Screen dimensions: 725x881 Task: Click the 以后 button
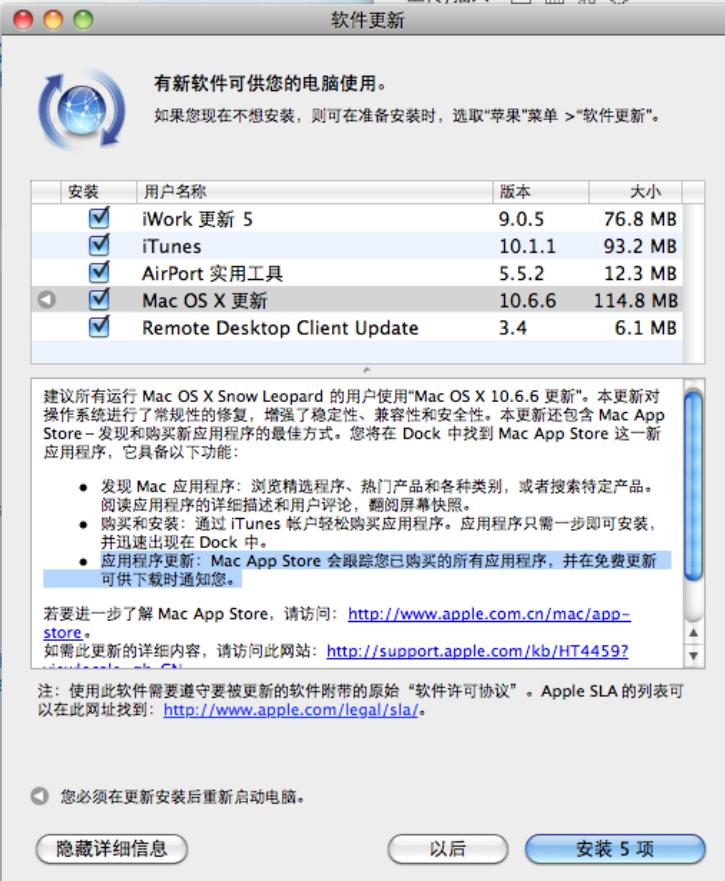point(448,848)
